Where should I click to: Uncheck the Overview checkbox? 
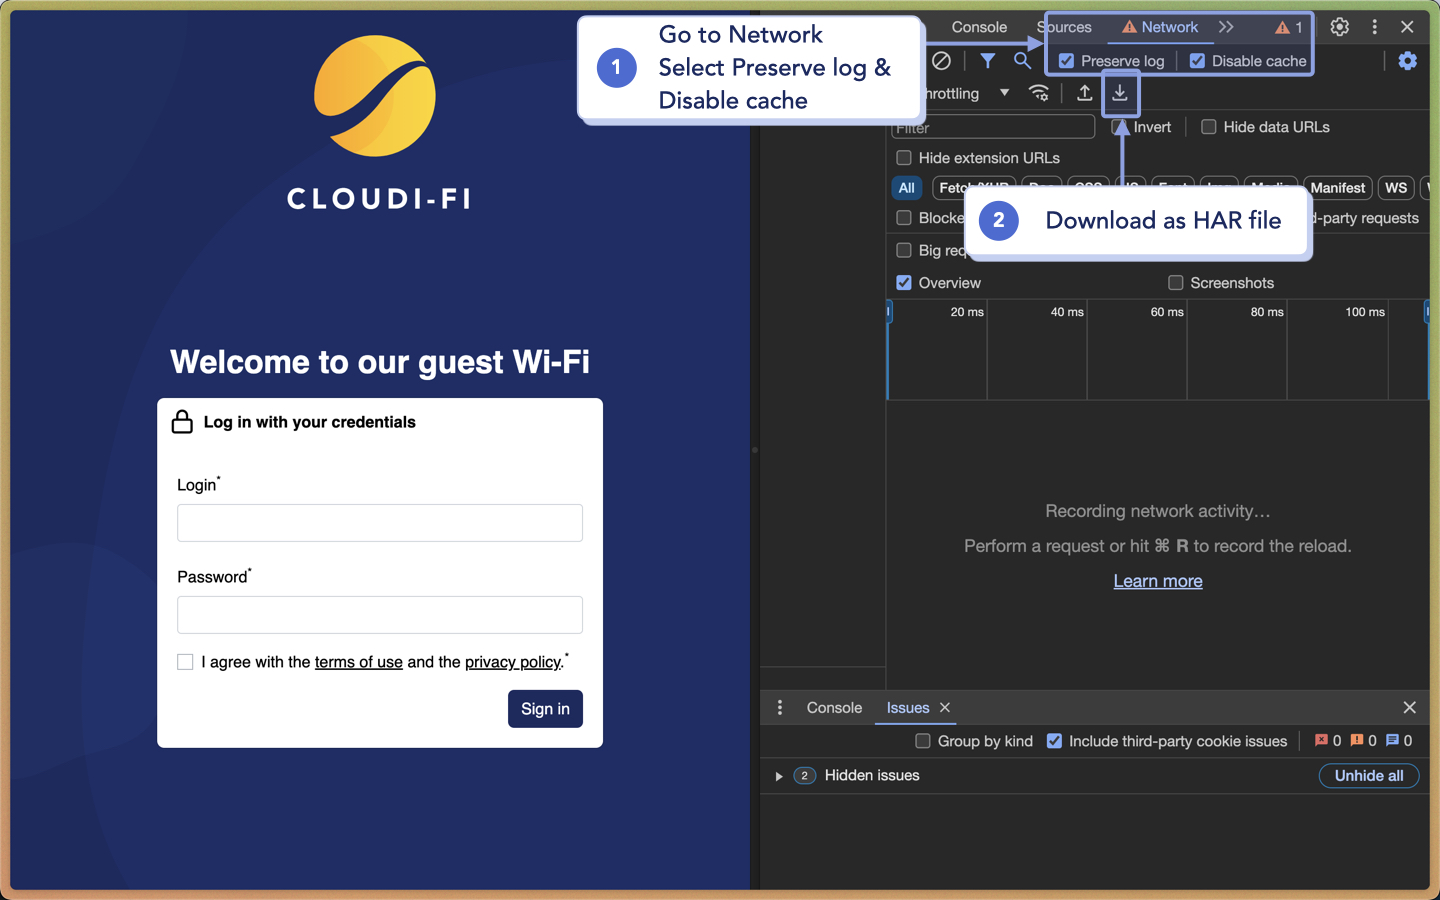[x=904, y=283]
